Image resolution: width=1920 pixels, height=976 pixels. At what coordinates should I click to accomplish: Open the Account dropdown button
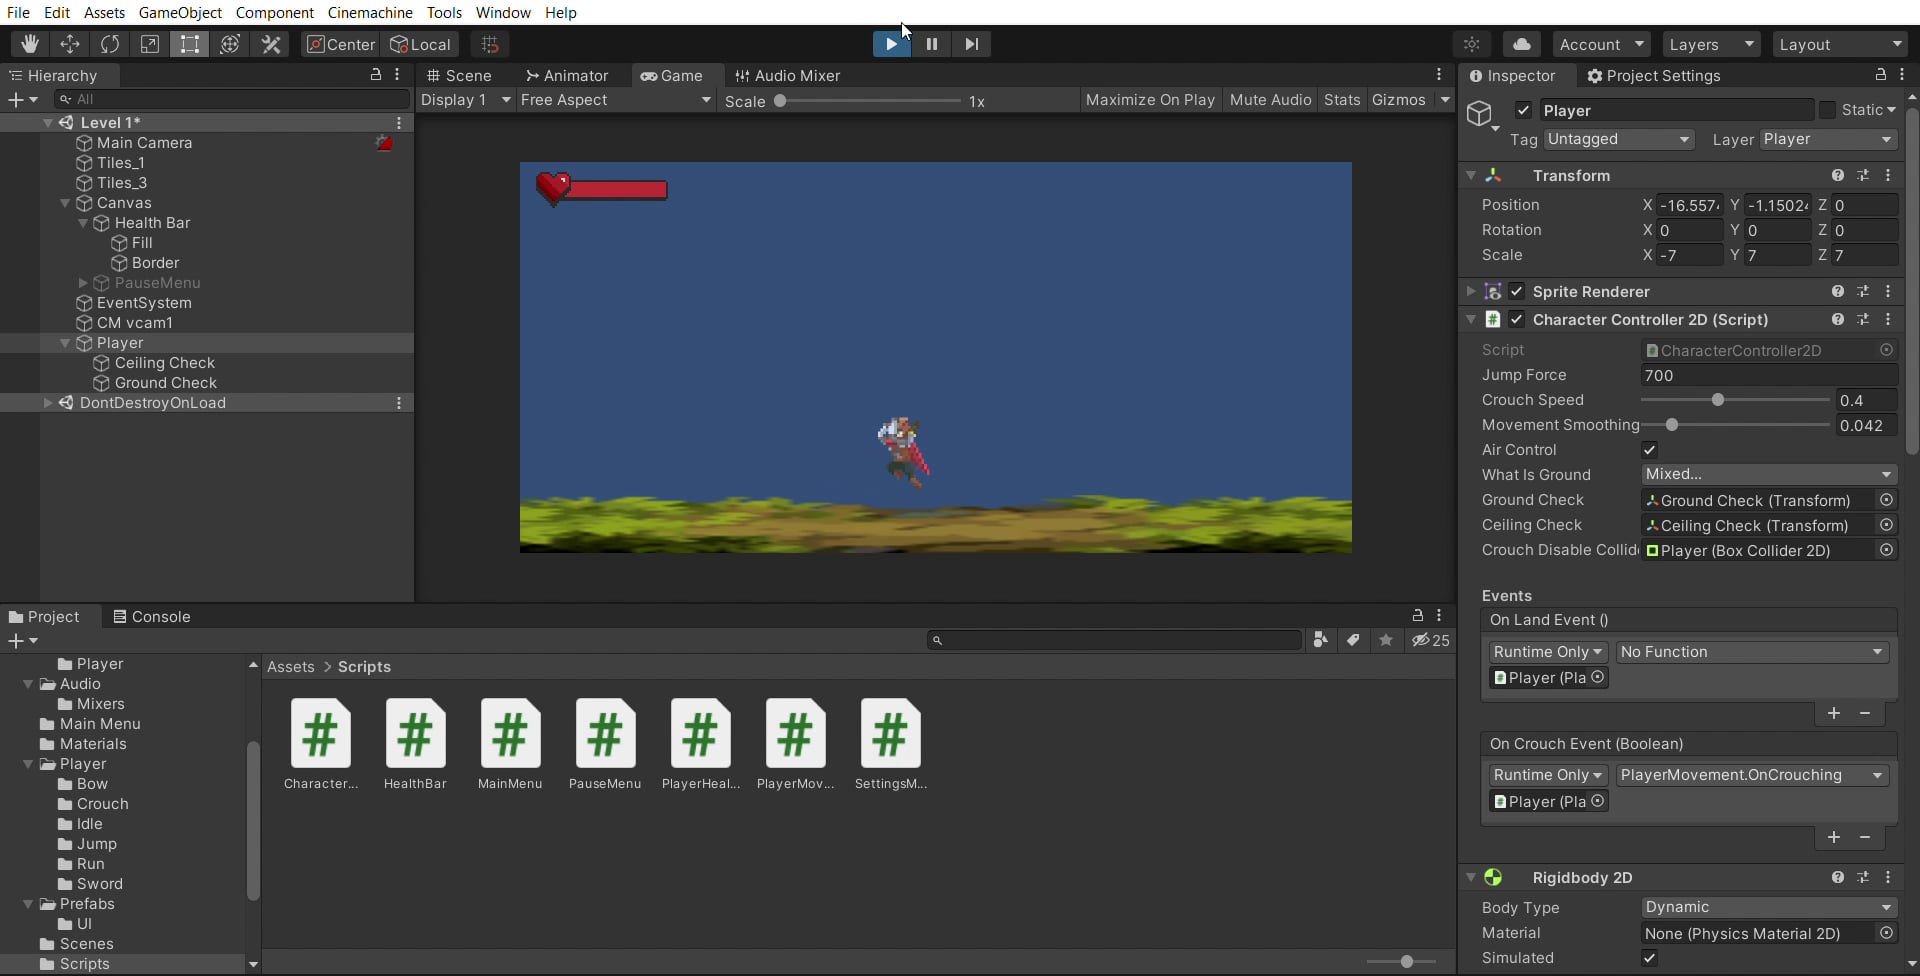(x=1602, y=44)
